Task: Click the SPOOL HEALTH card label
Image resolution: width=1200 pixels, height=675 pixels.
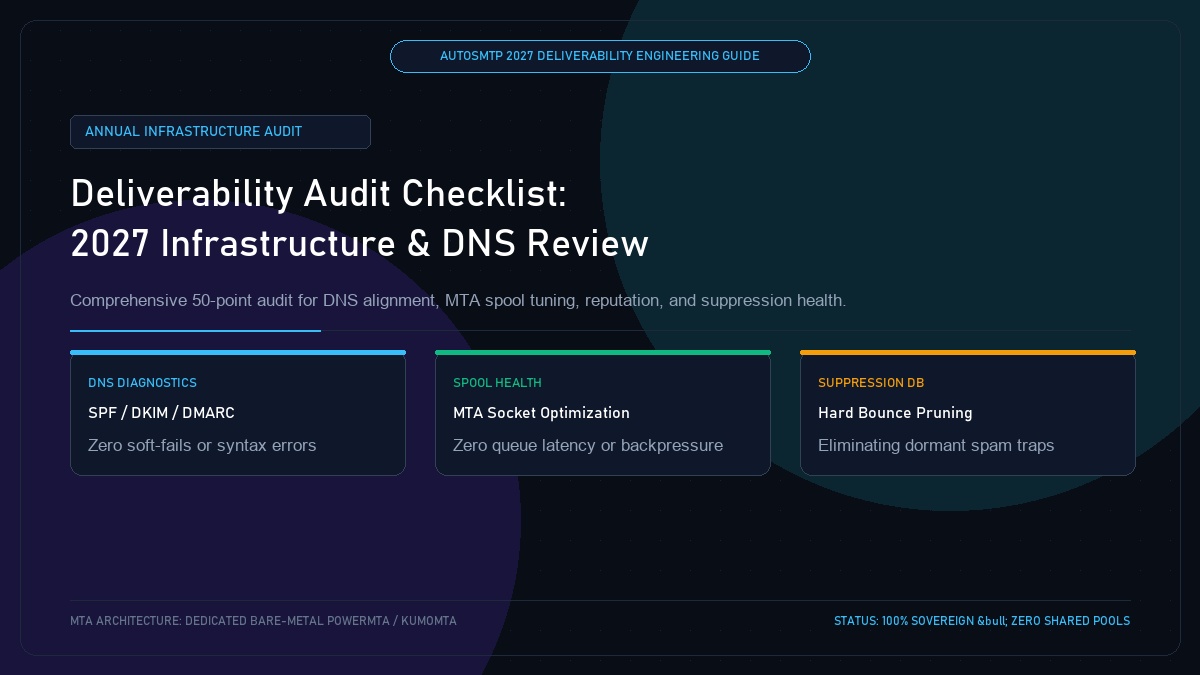Action: [x=497, y=383]
